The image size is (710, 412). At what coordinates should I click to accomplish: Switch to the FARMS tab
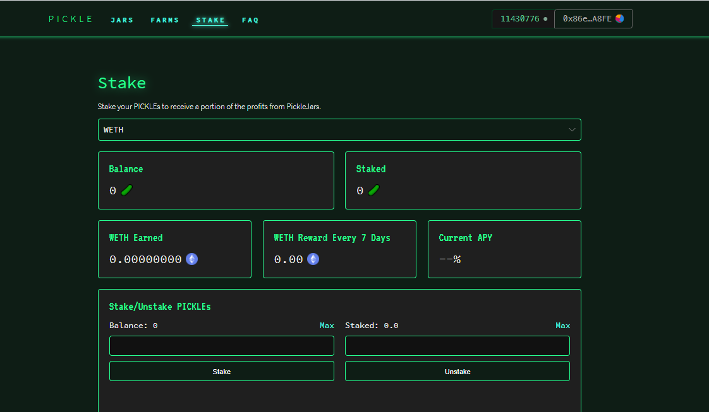tap(165, 20)
